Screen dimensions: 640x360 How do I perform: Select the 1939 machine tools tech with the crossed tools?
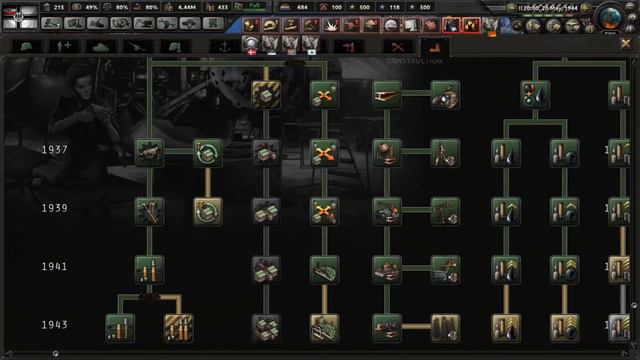tap(149, 211)
